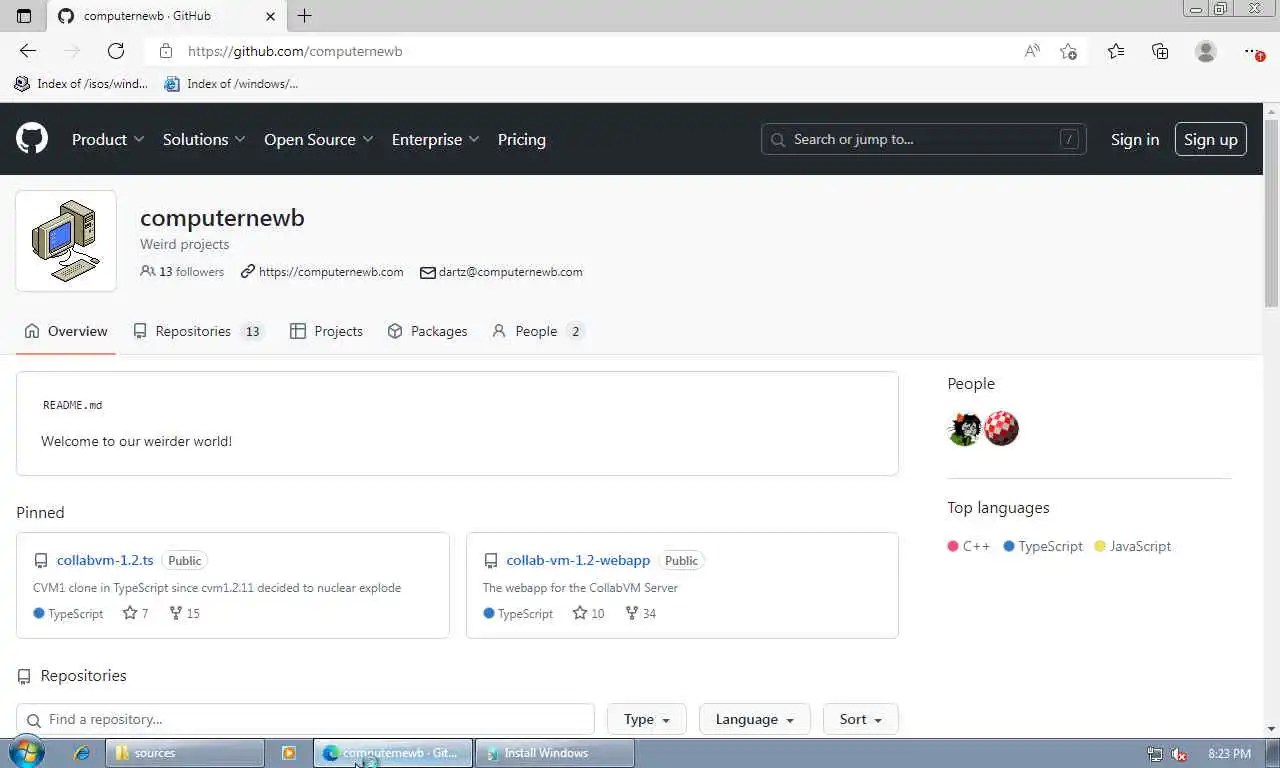The width and height of the screenshot is (1280, 768).
Task: Switch to Install Windows taskbar window
Action: pos(555,753)
